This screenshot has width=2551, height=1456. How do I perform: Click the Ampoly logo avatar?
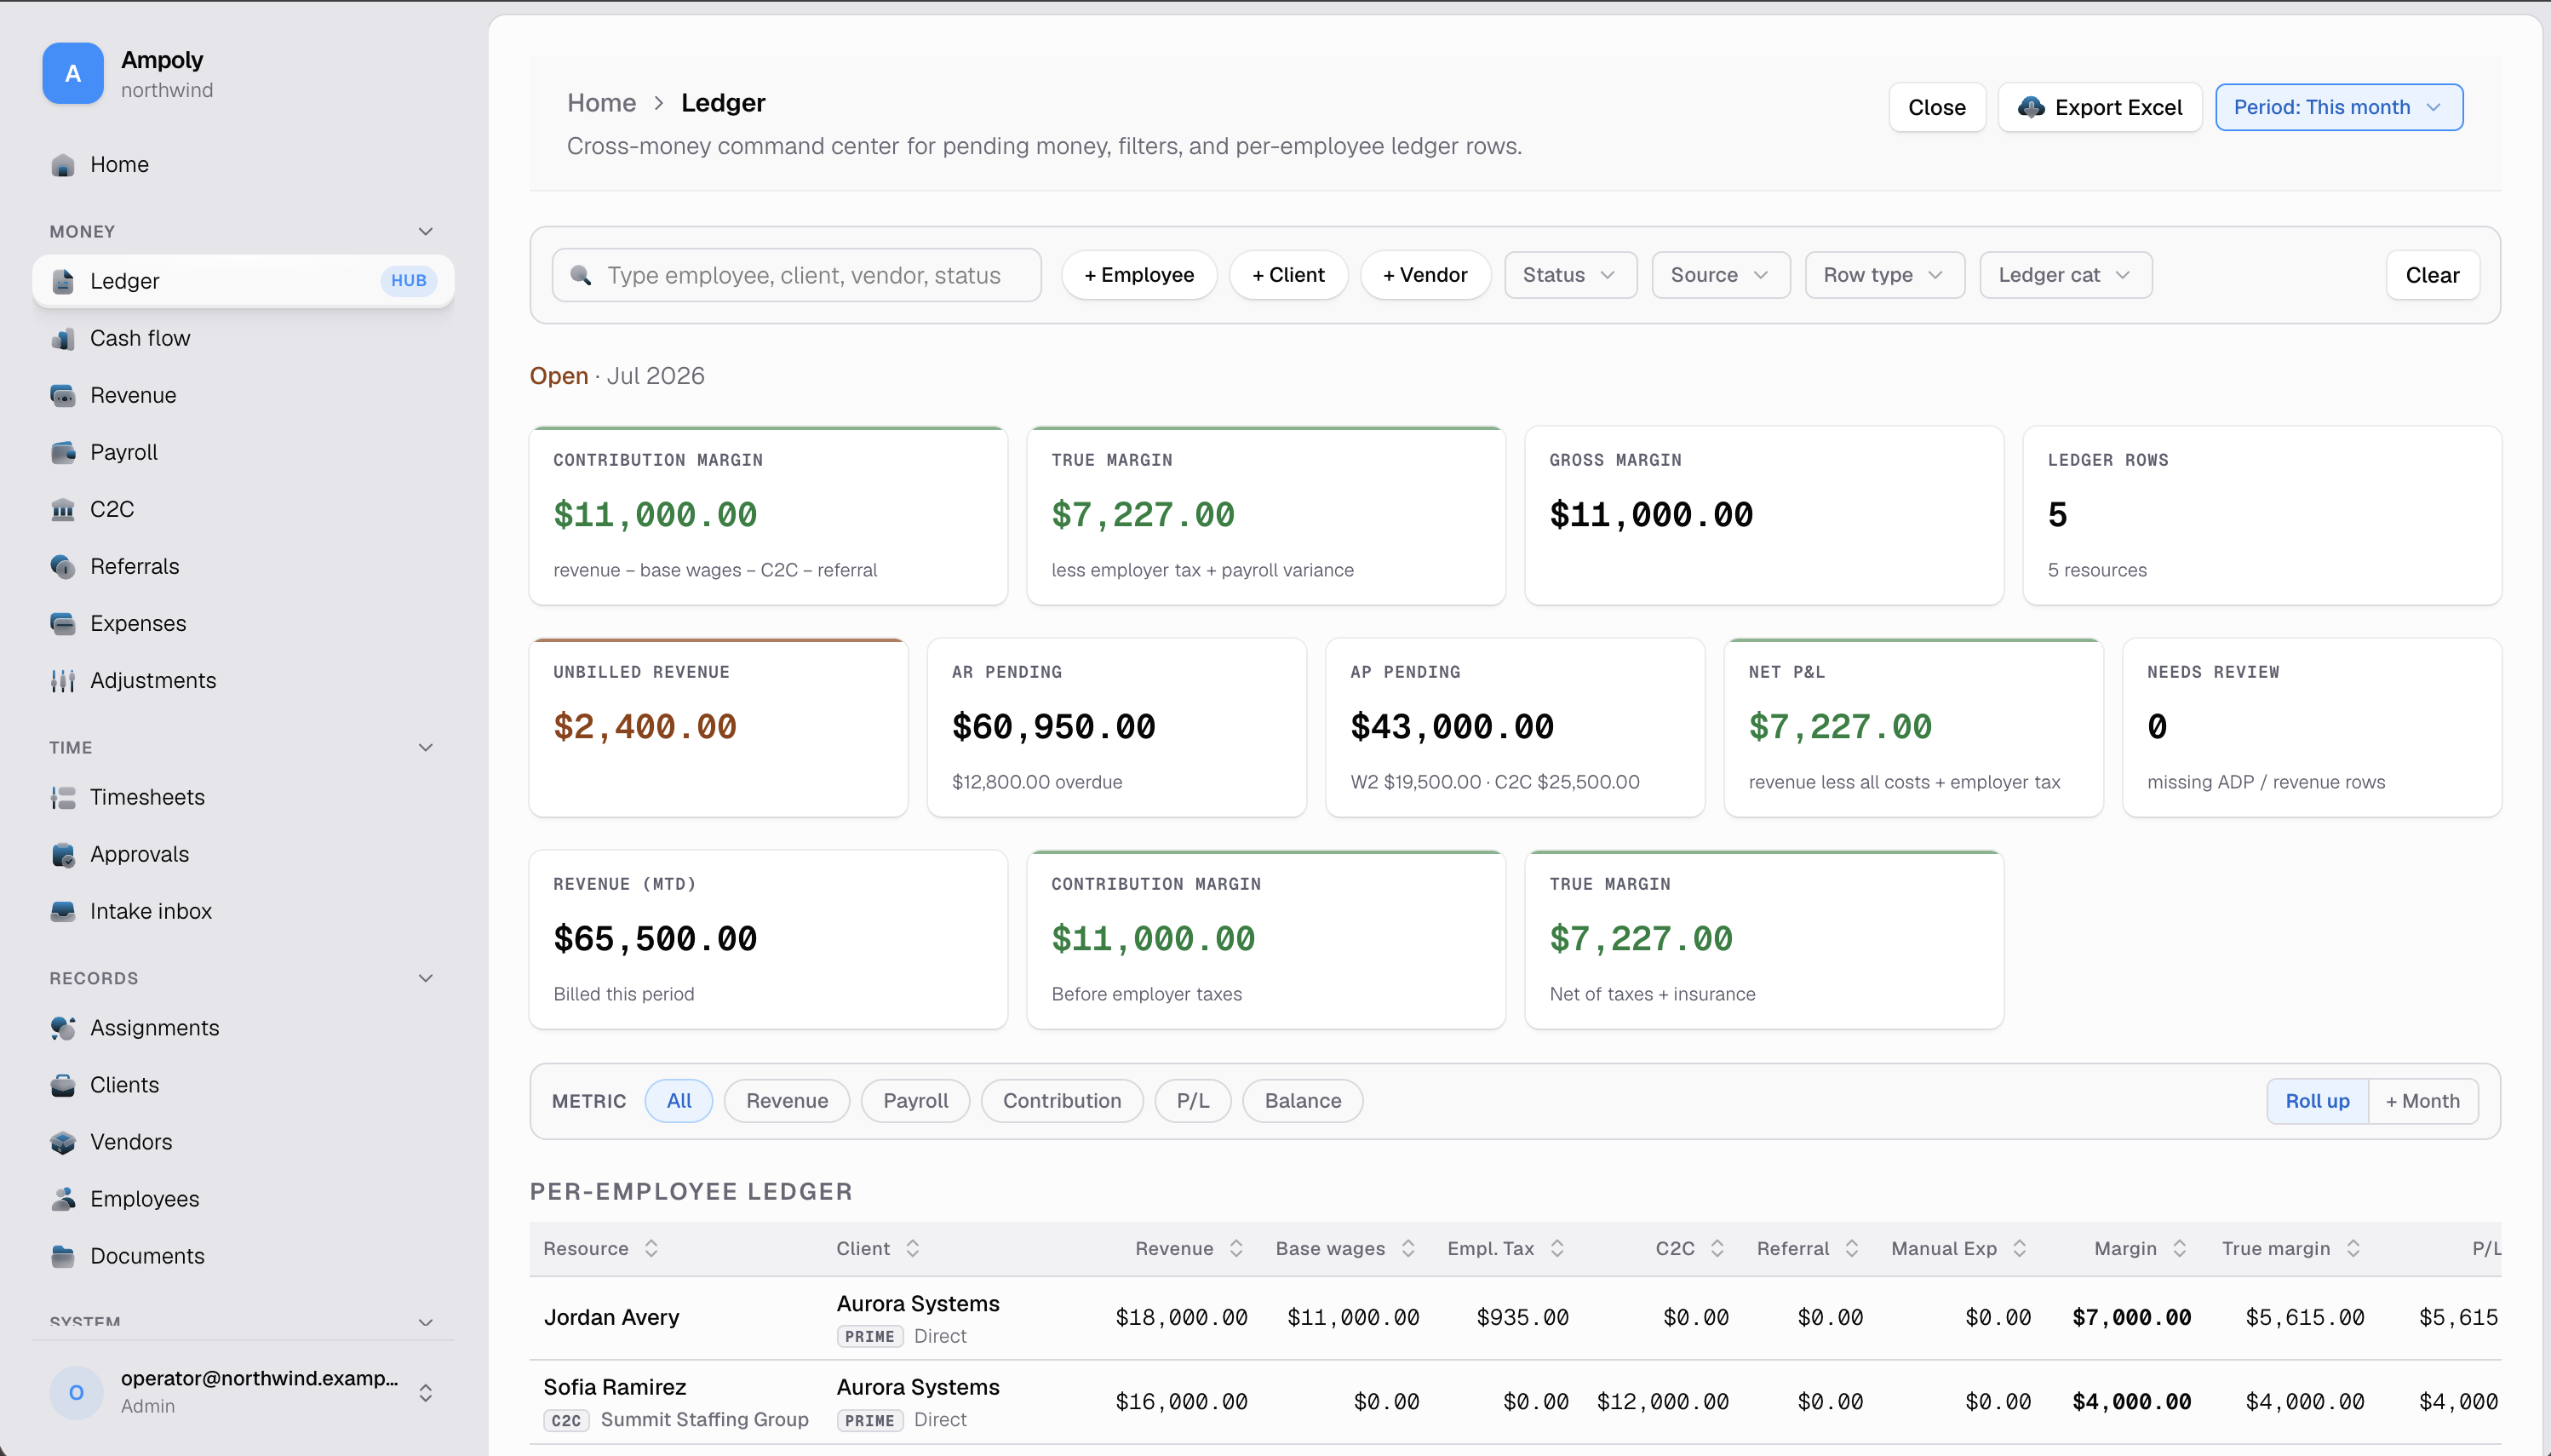click(x=73, y=74)
